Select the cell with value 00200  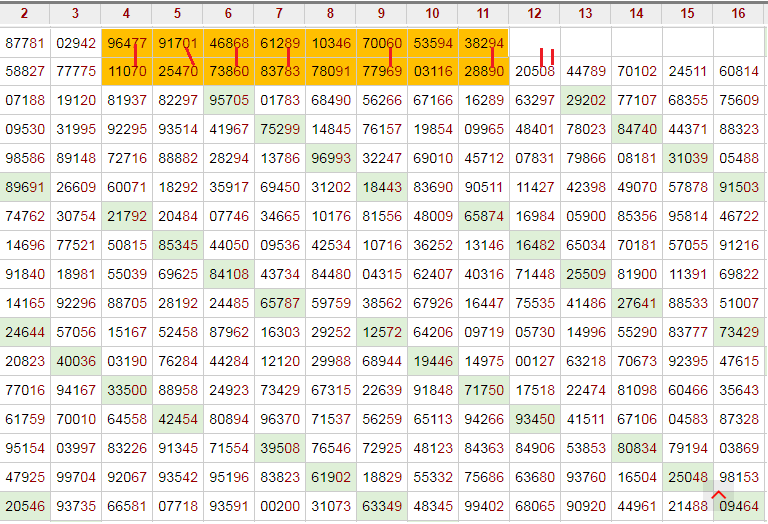(x=279, y=507)
